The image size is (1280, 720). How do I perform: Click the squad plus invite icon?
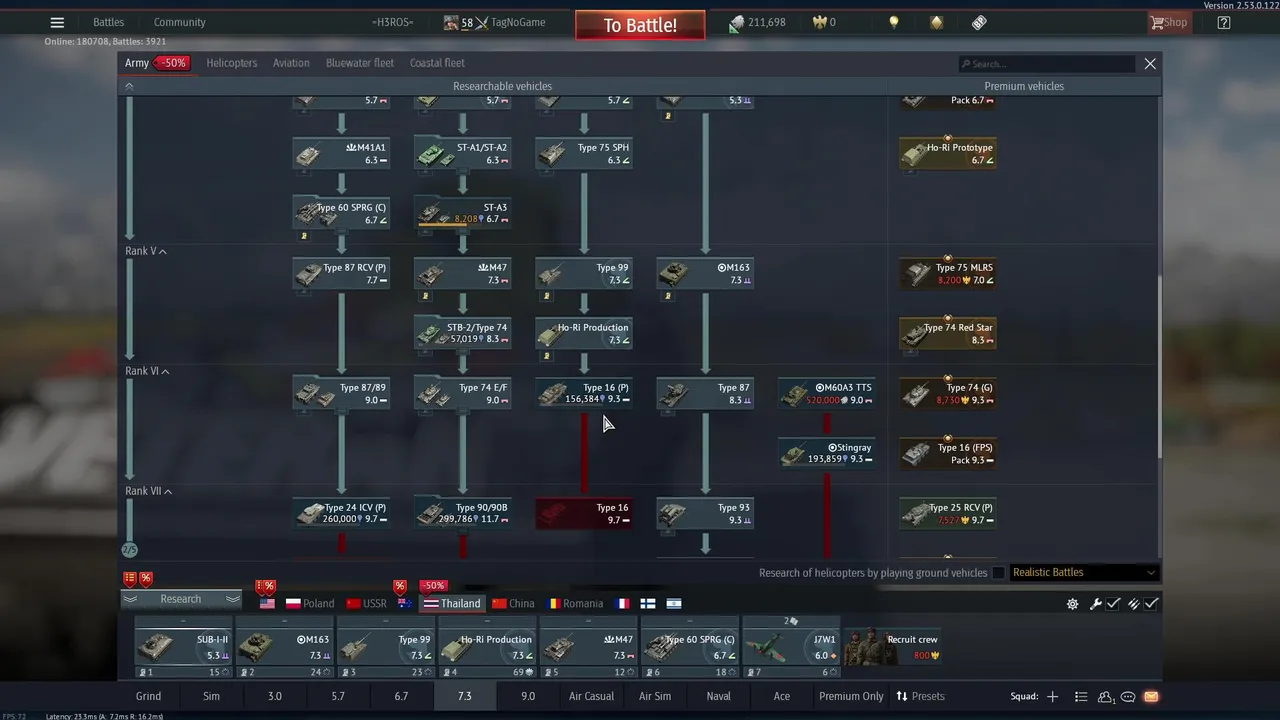tap(1052, 696)
